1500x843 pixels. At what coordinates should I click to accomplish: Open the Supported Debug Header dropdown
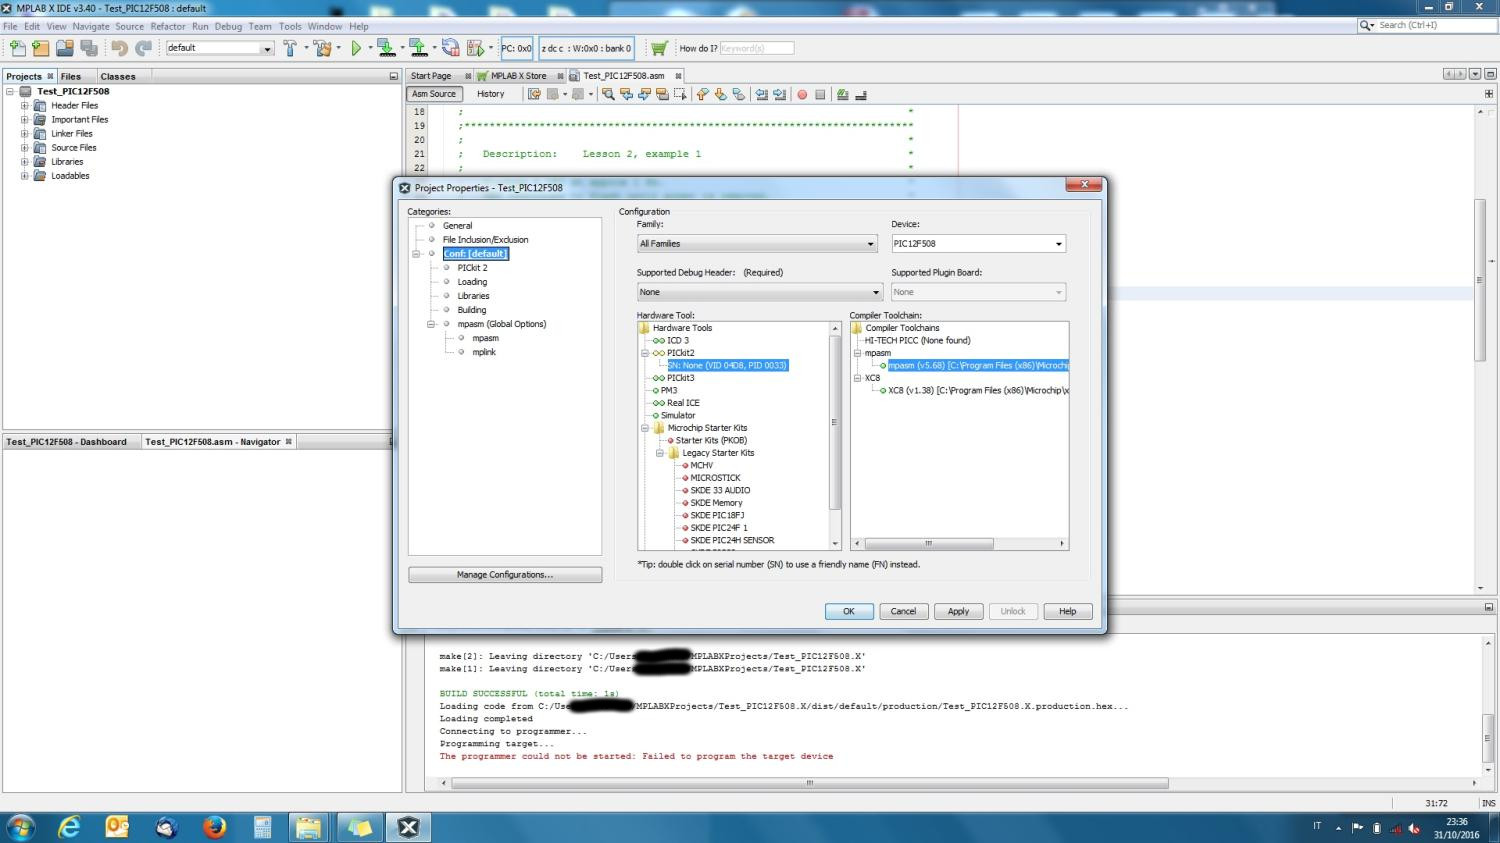[760, 292]
